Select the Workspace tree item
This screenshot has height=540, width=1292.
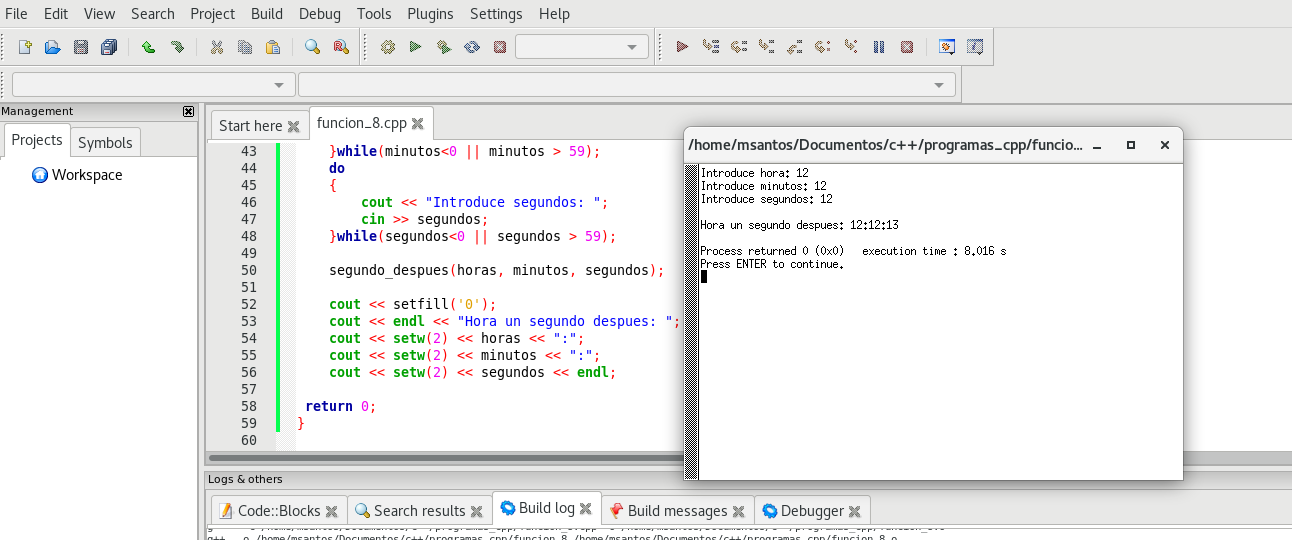(86, 175)
